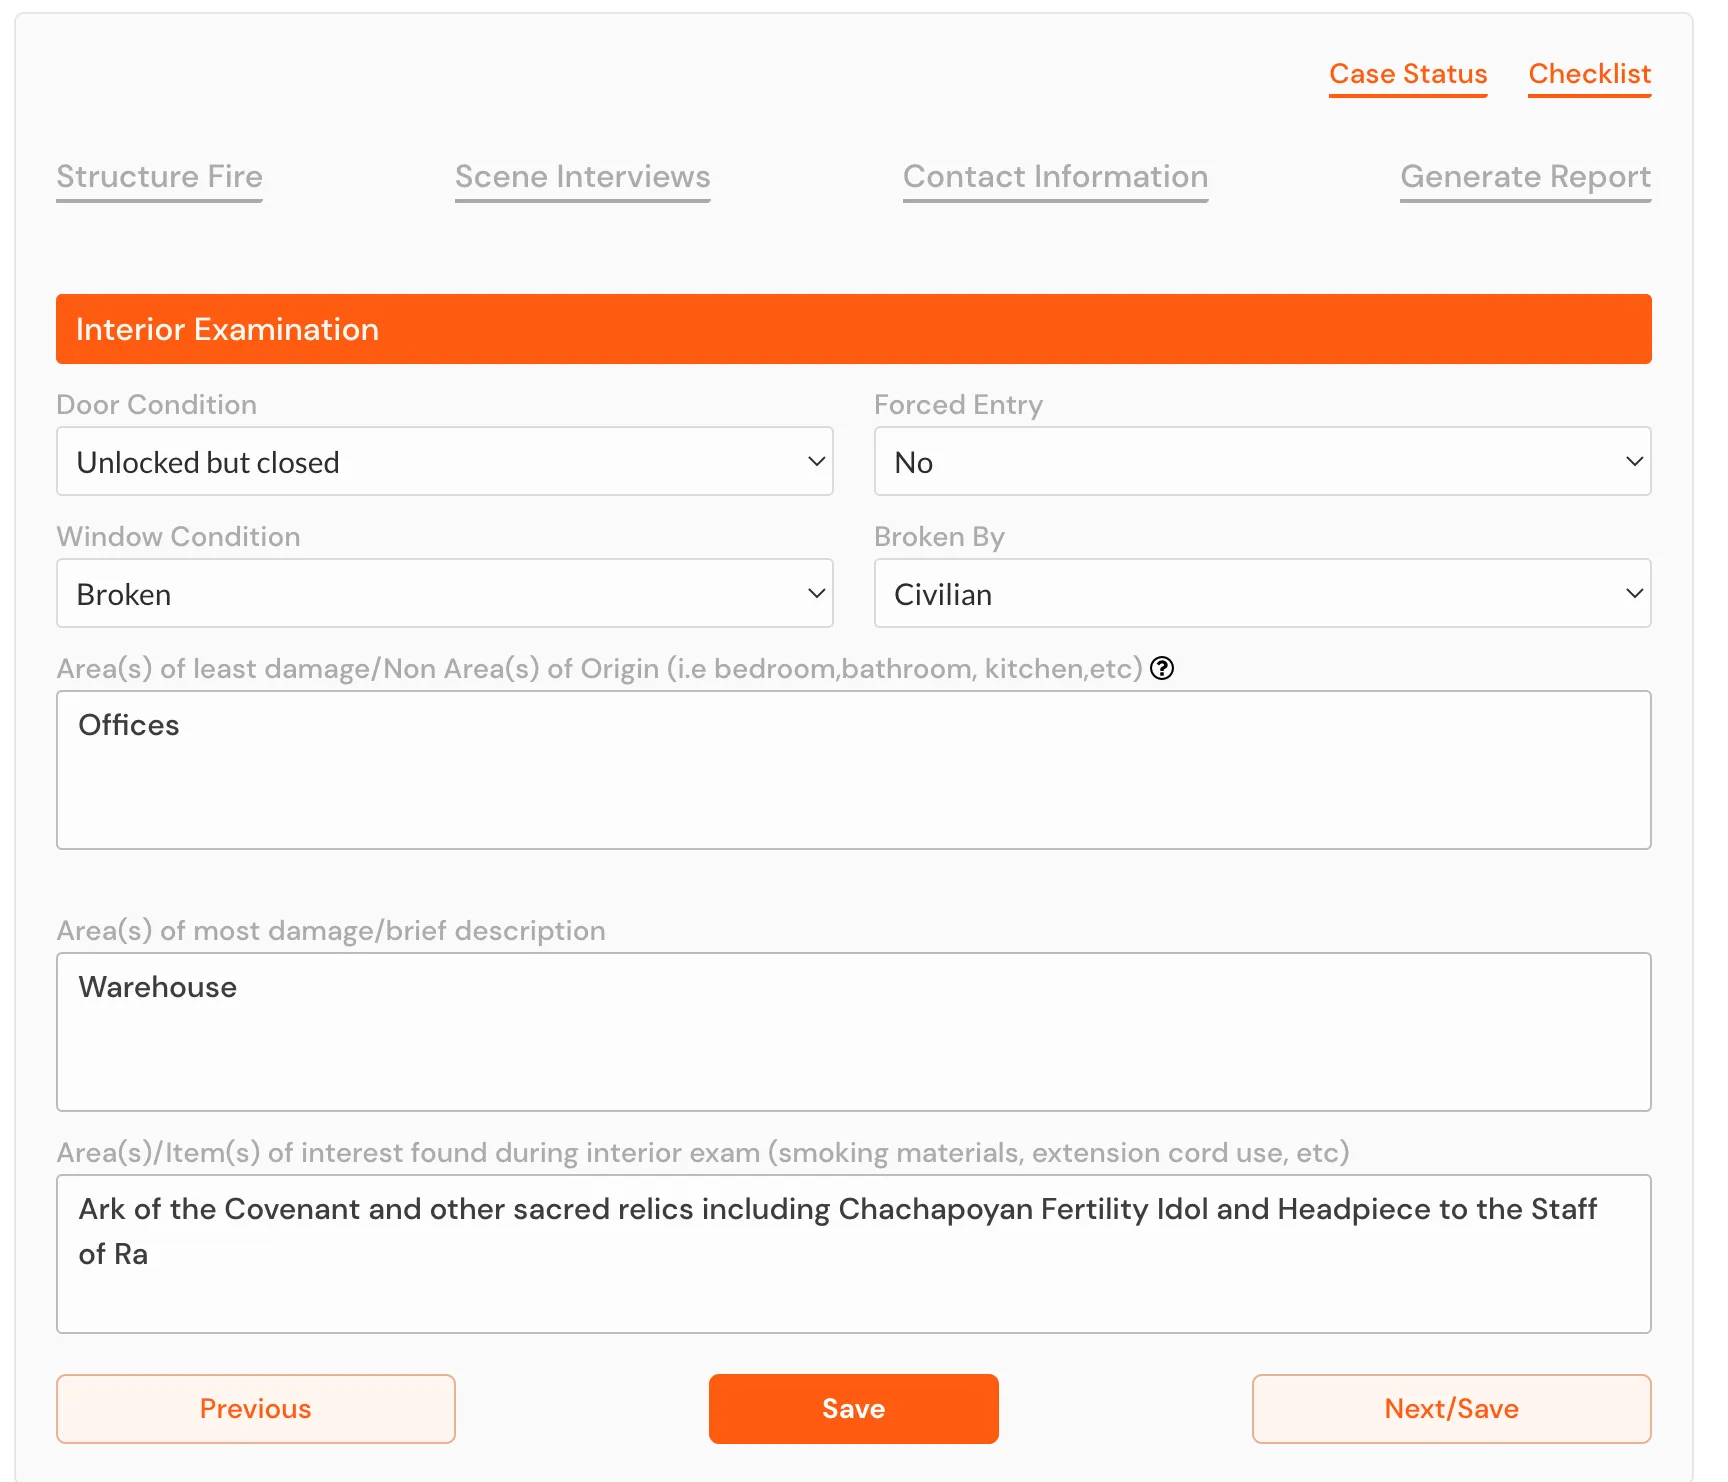This screenshot has height=1482, width=1728.
Task: Click the Previous button
Action: 255,1409
